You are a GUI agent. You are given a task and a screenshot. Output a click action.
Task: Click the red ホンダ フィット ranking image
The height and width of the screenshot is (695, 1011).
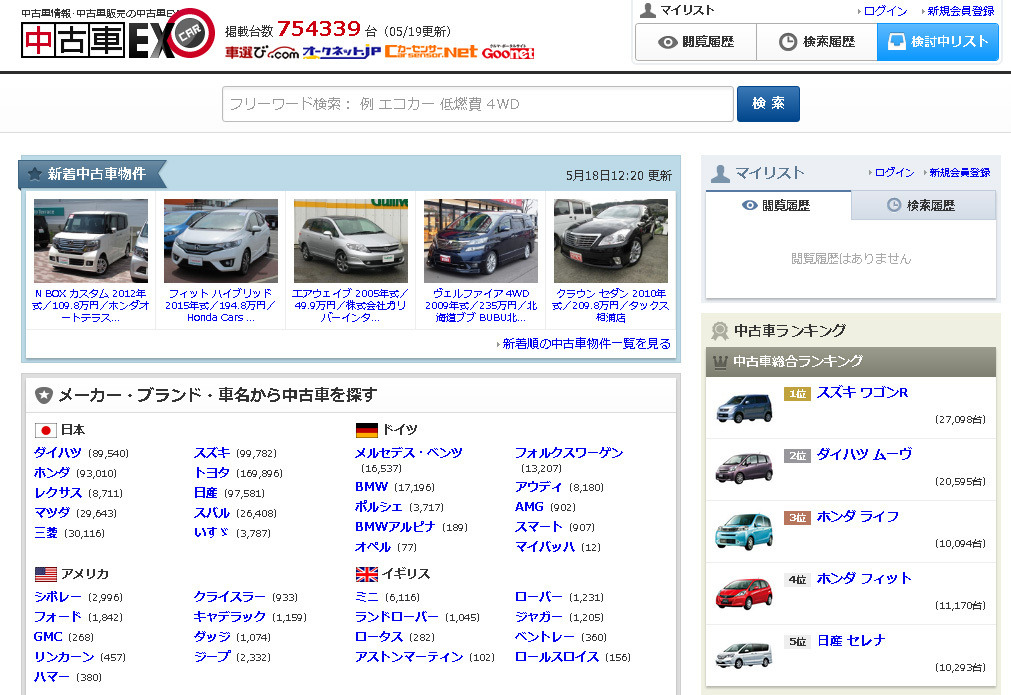[744, 593]
